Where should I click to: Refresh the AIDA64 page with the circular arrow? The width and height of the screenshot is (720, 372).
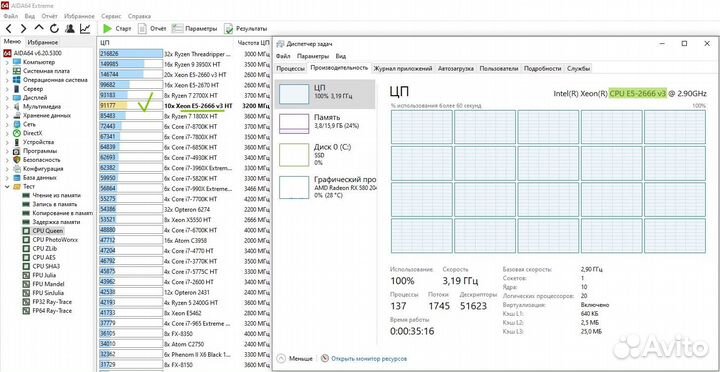pos(54,28)
